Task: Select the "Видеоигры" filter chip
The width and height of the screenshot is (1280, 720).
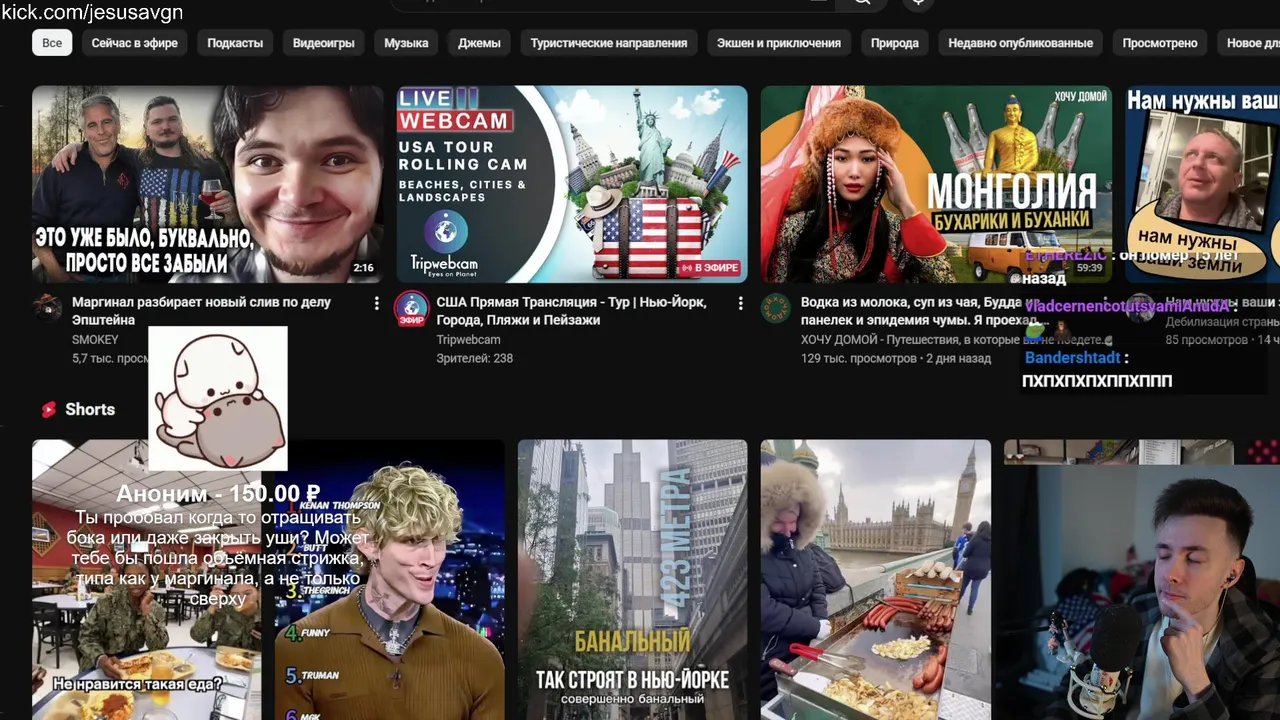Action: [x=323, y=43]
